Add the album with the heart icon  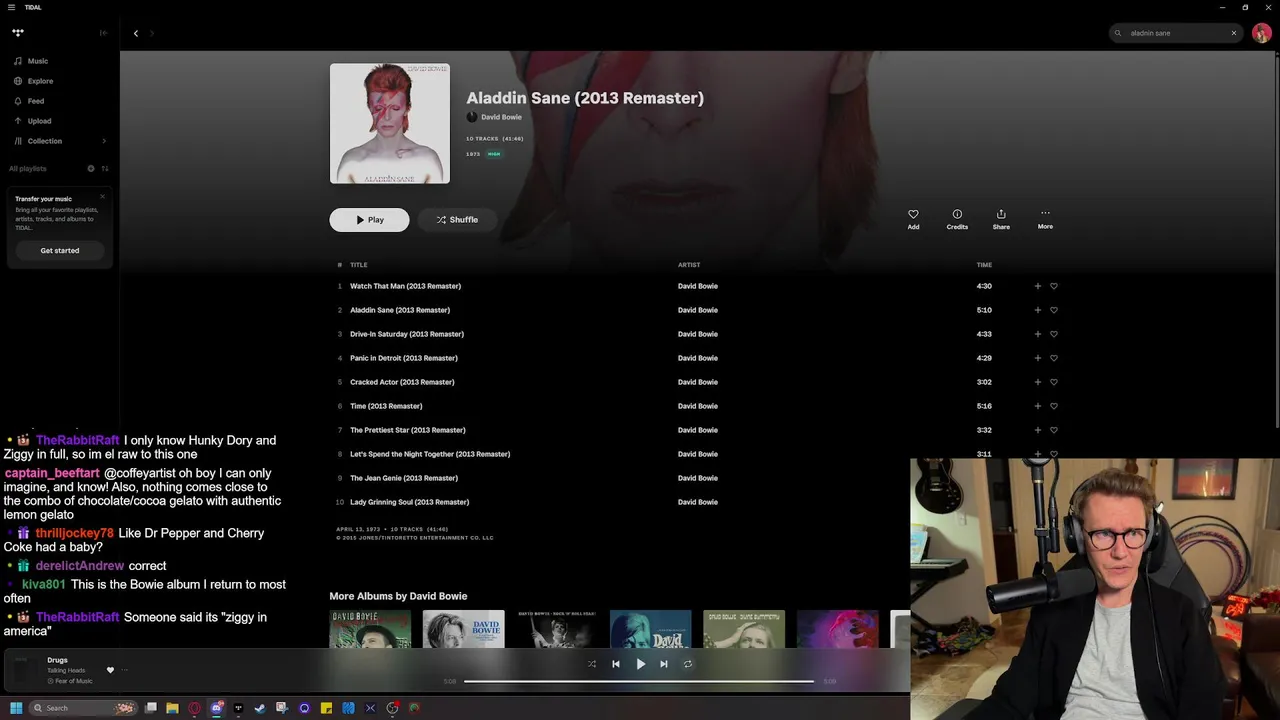(913, 219)
